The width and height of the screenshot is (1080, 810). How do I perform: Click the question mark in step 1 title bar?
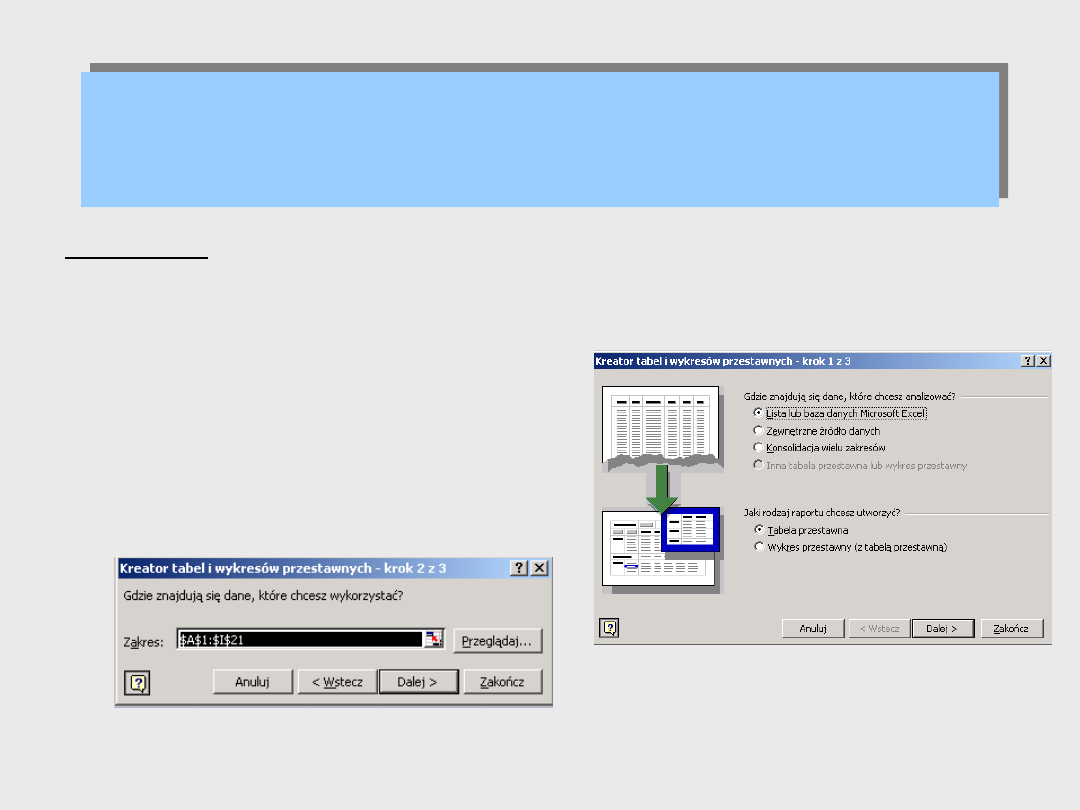pos(1027,360)
